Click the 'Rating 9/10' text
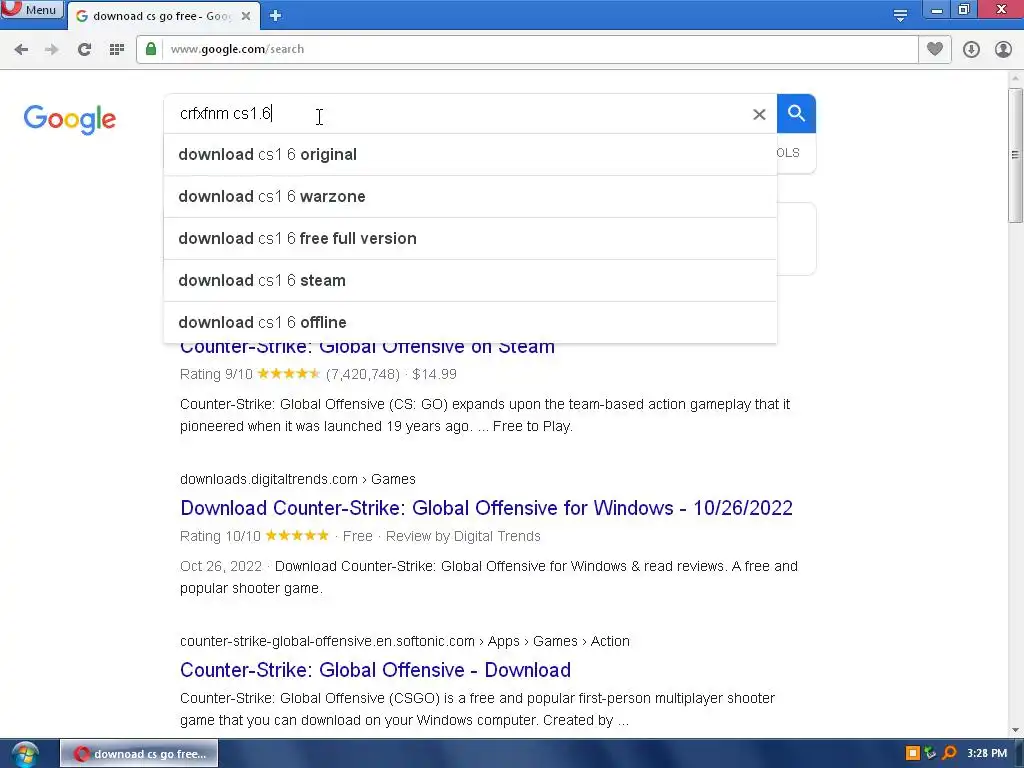Viewport: 1024px width, 768px height. tap(216, 374)
